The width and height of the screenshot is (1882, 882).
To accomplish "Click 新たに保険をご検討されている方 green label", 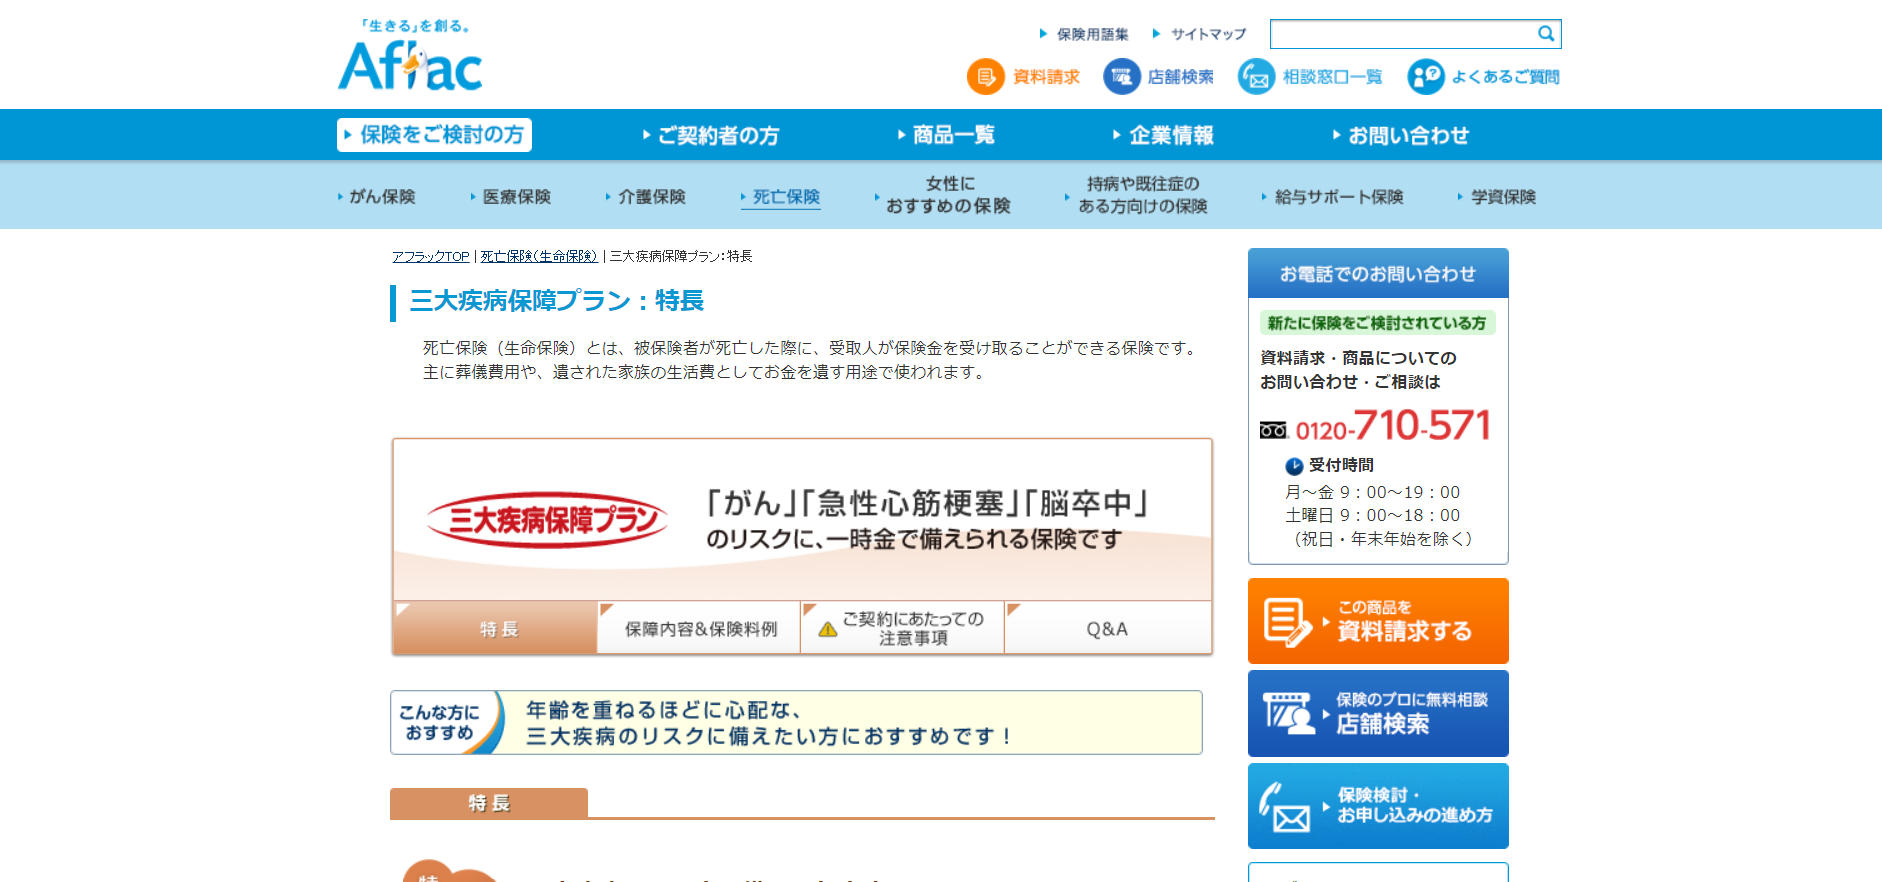I will point(1377,323).
